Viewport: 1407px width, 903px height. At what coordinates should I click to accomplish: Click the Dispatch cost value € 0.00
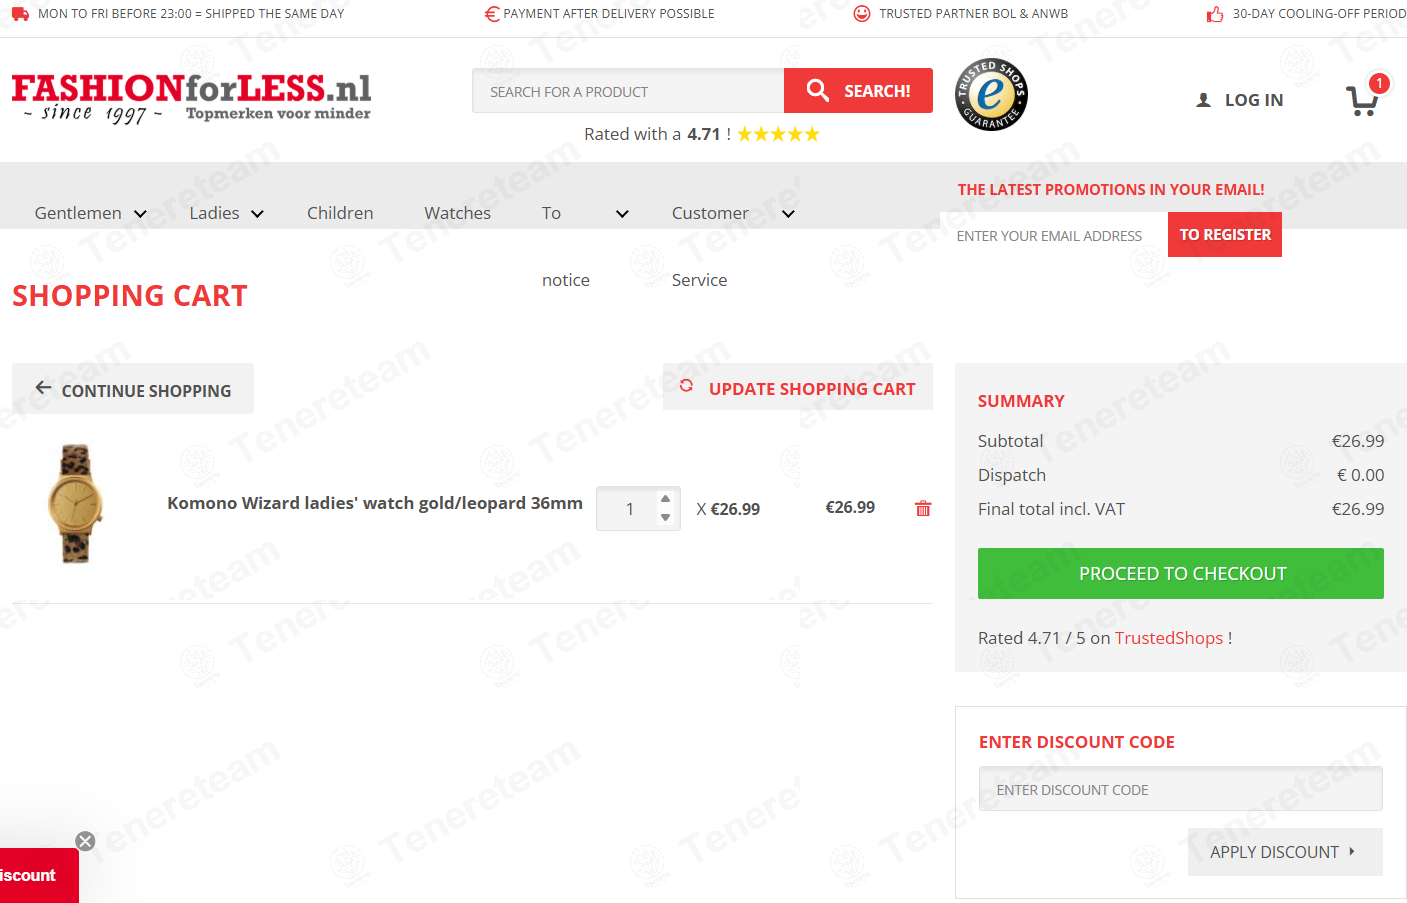[1361, 475]
